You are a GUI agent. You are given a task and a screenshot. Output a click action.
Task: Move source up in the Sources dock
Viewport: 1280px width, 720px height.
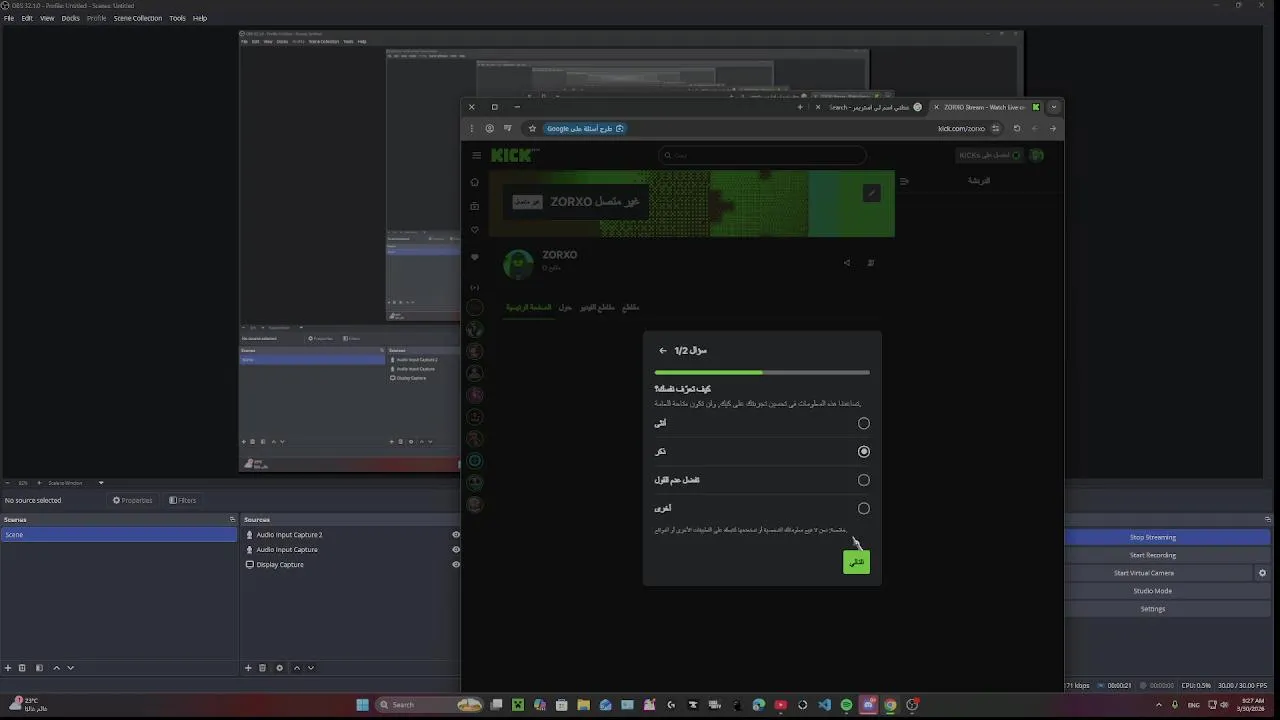click(296, 668)
